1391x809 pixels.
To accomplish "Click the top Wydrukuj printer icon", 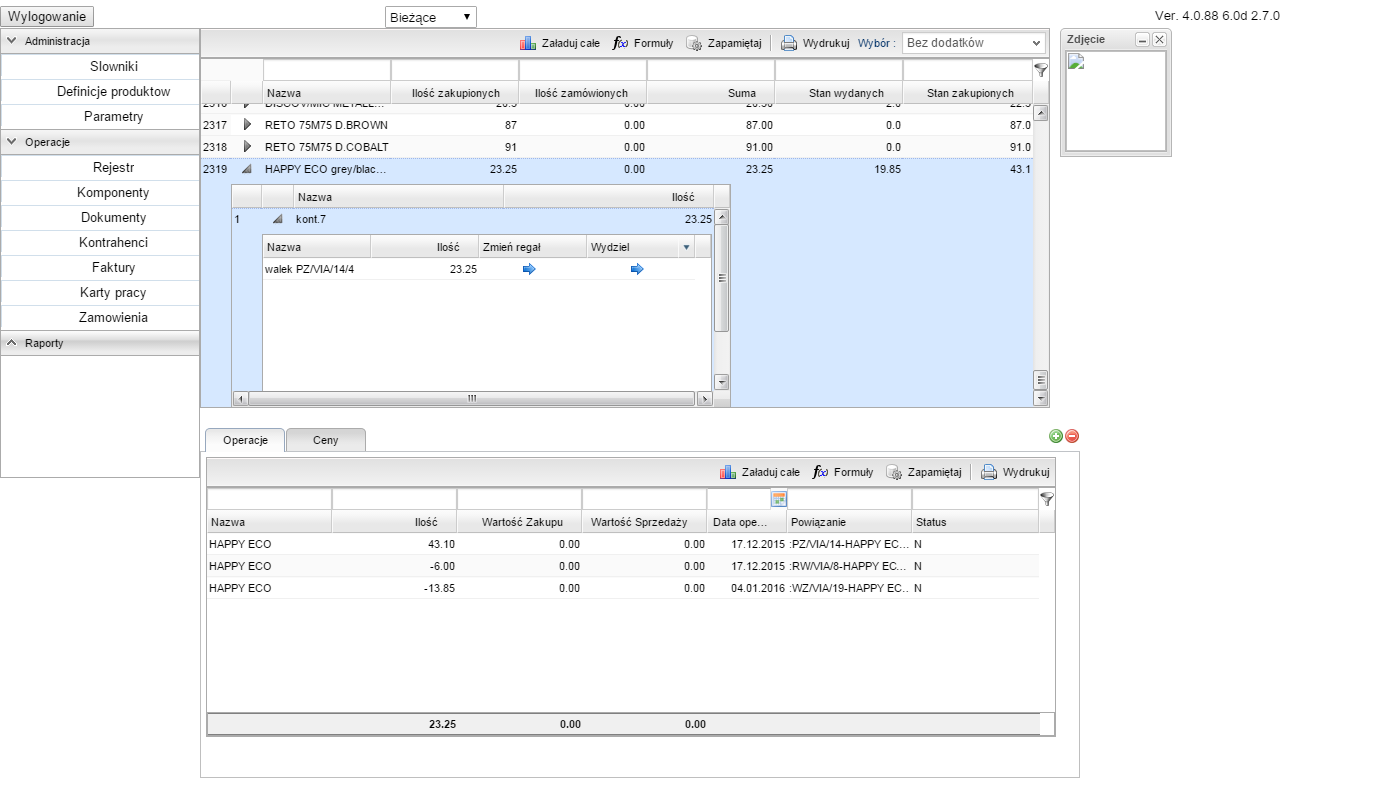I will coord(789,43).
